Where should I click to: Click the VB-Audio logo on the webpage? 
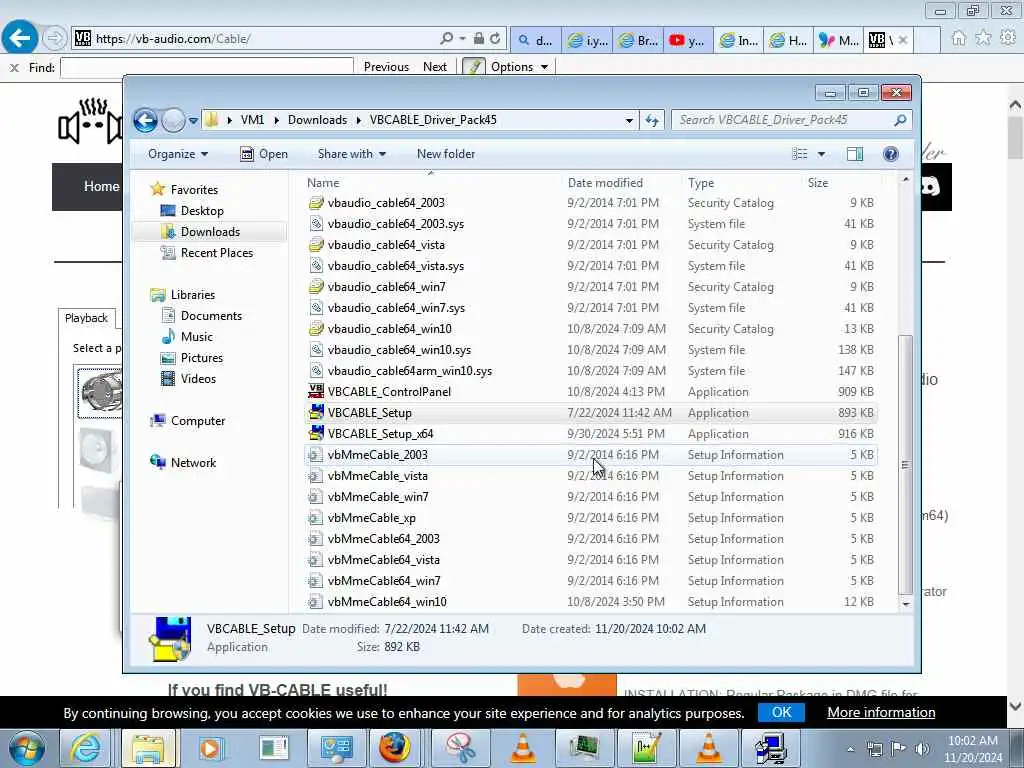click(90, 121)
